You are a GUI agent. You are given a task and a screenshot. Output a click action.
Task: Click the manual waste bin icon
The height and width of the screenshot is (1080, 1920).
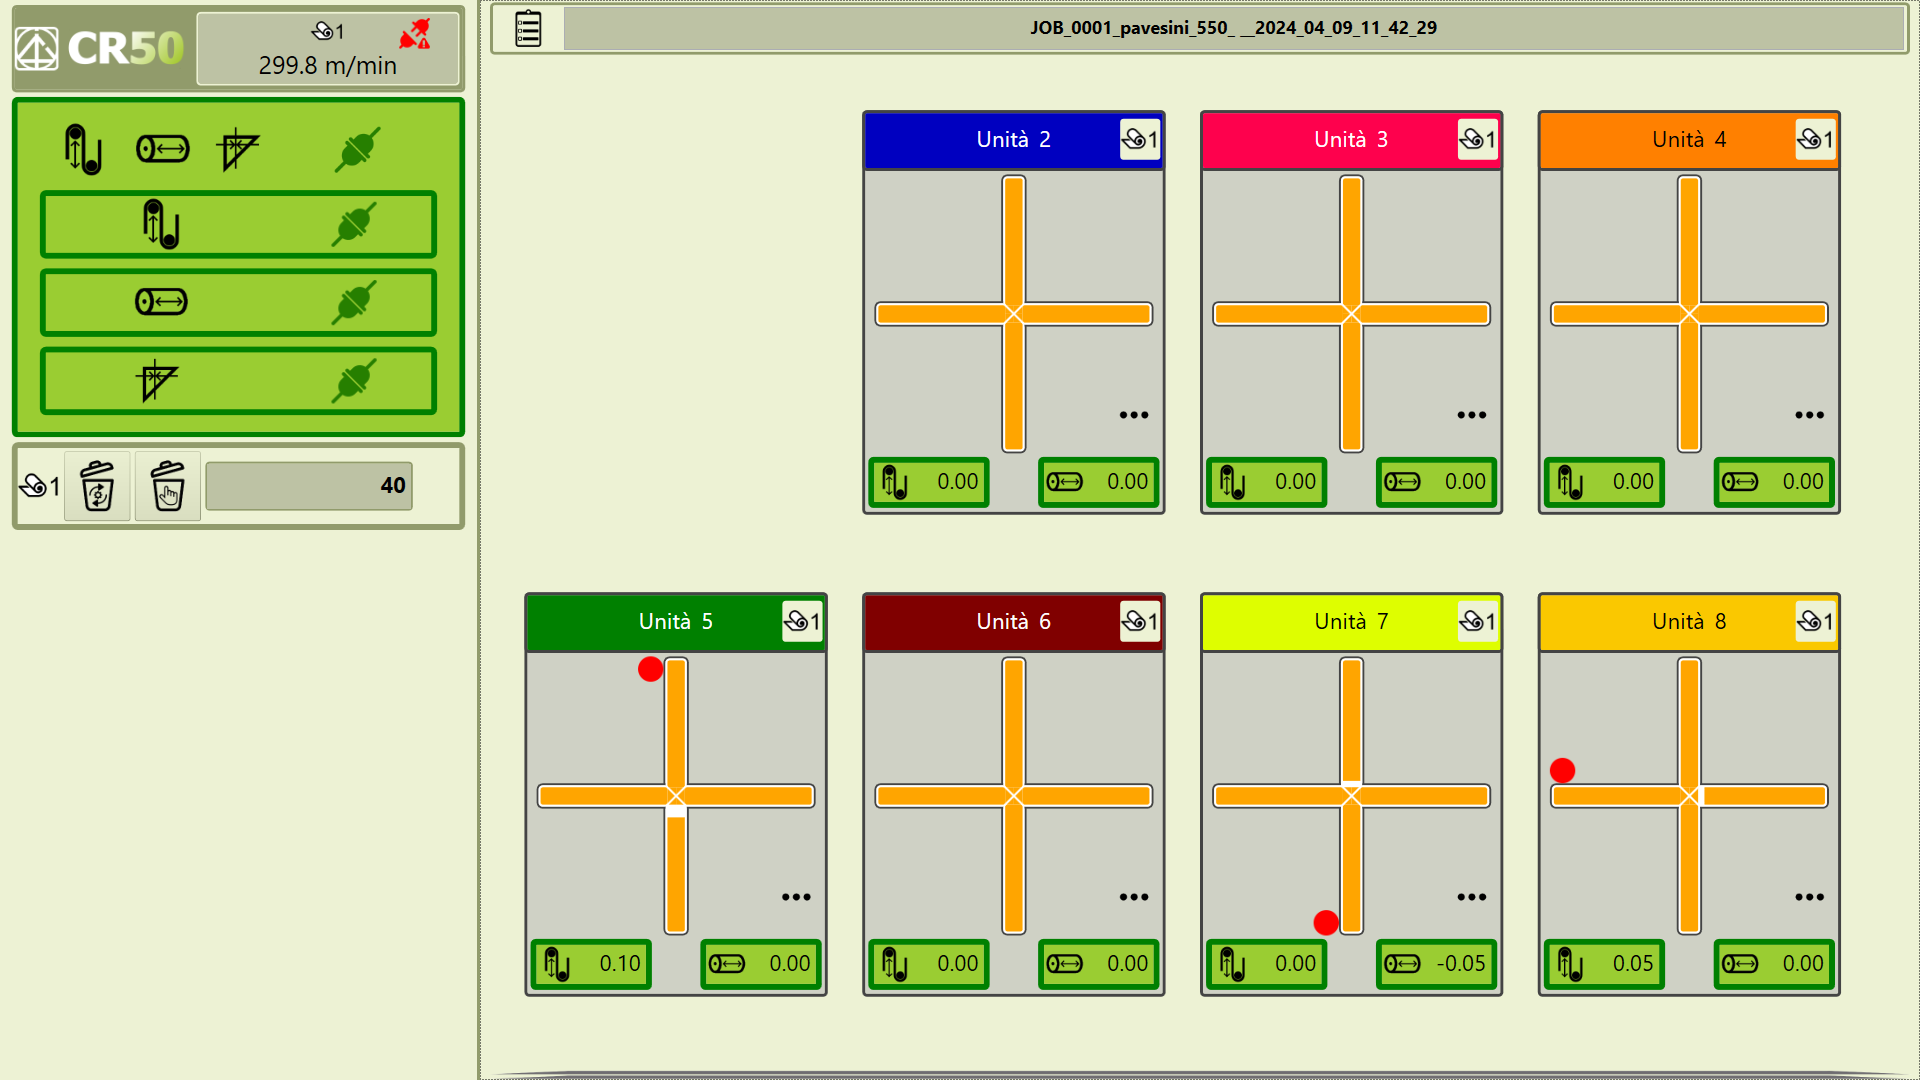pos(167,486)
